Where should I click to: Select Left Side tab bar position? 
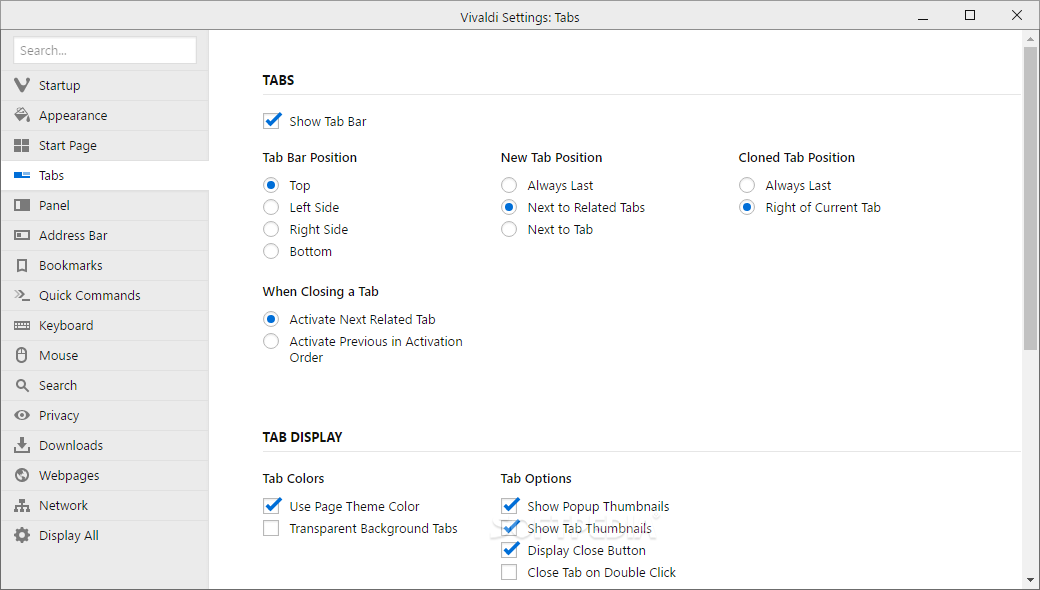click(x=271, y=207)
